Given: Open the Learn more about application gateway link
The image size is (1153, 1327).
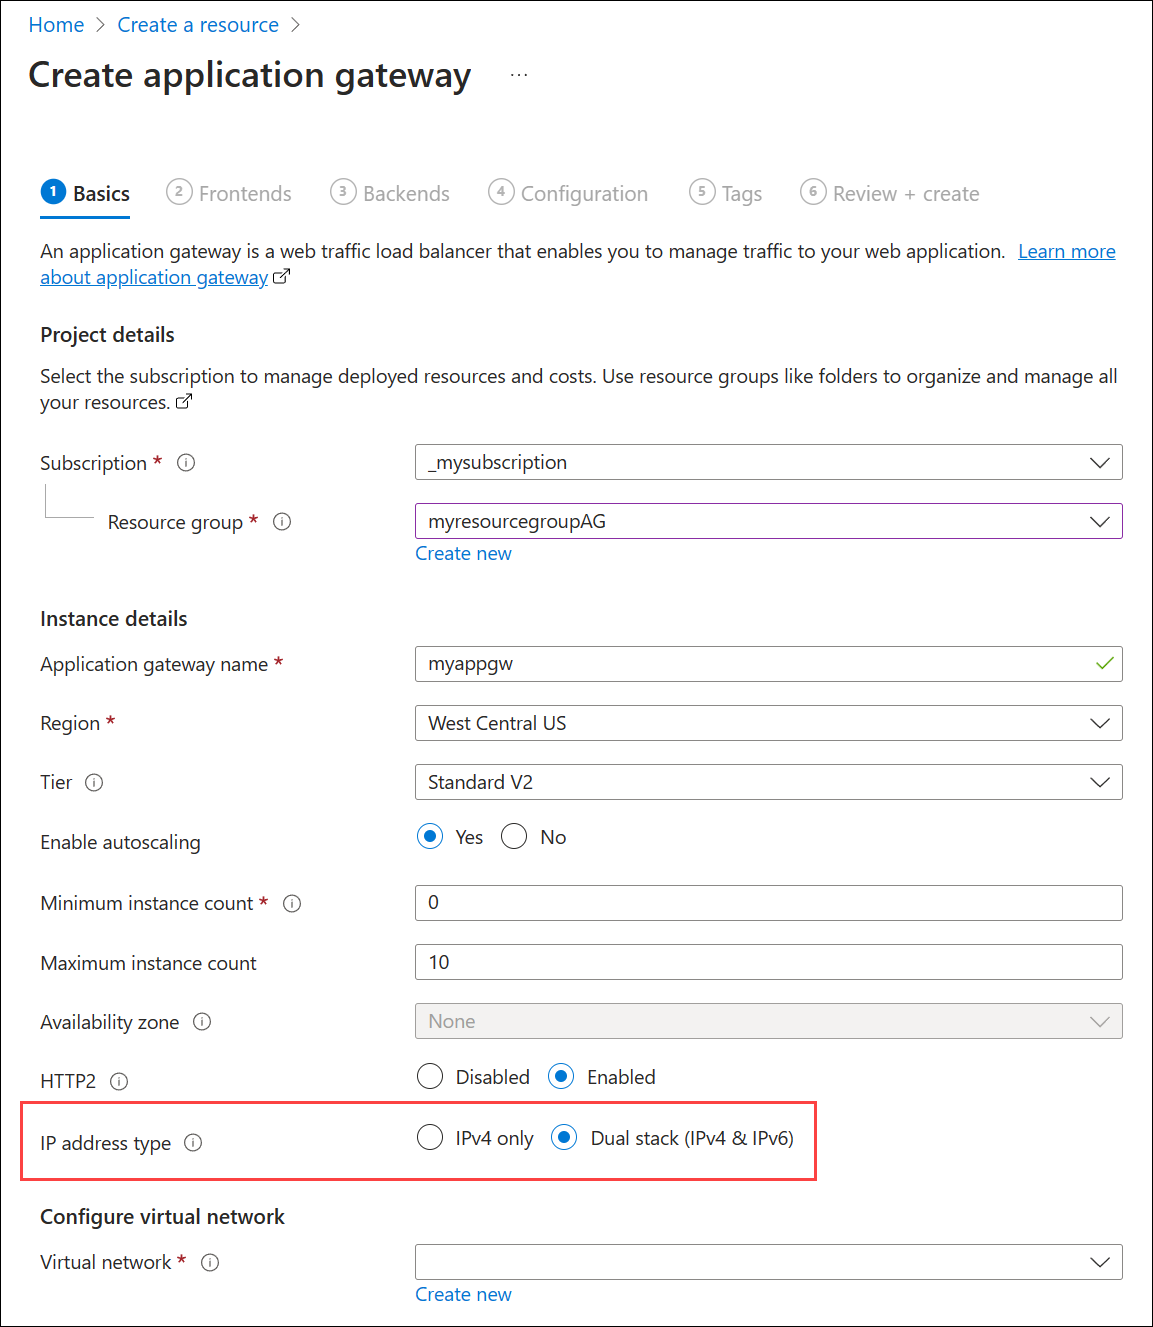Looking at the screenshot, I should point(1066,251).
